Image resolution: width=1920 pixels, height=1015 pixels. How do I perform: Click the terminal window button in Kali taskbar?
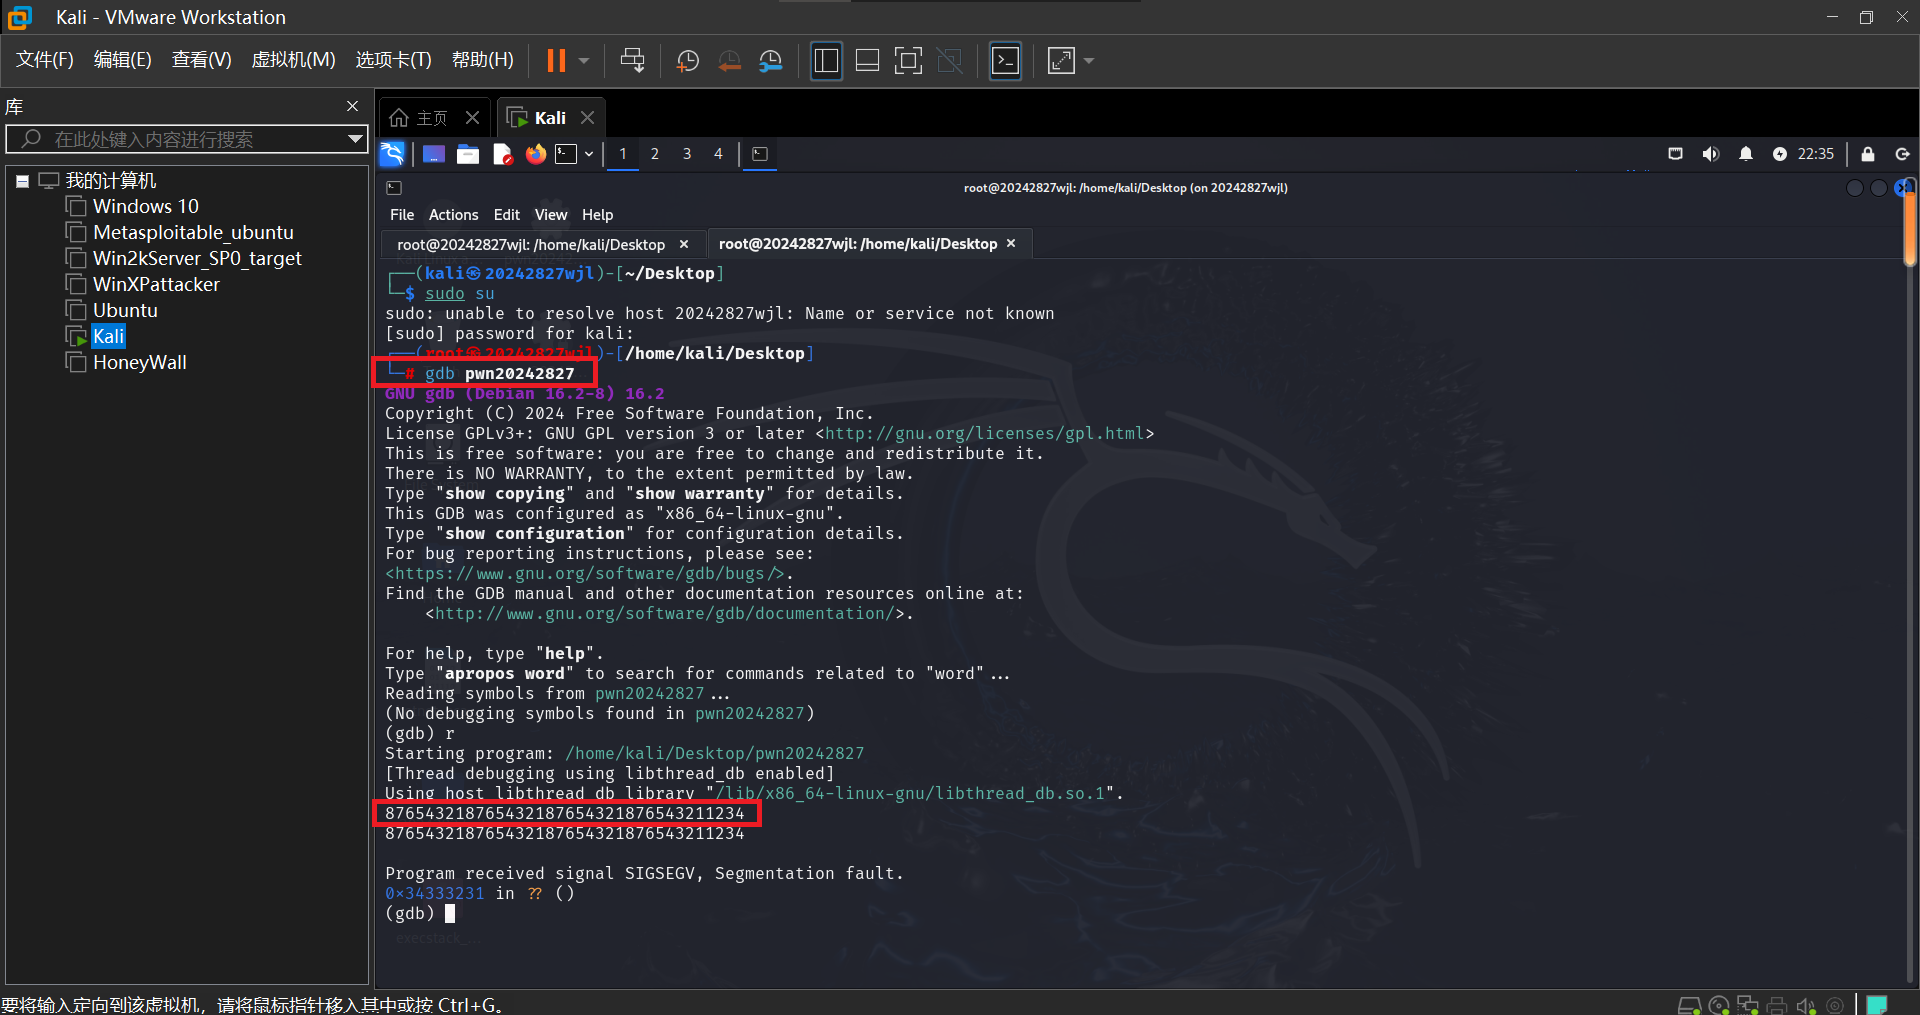(x=760, y=154)
